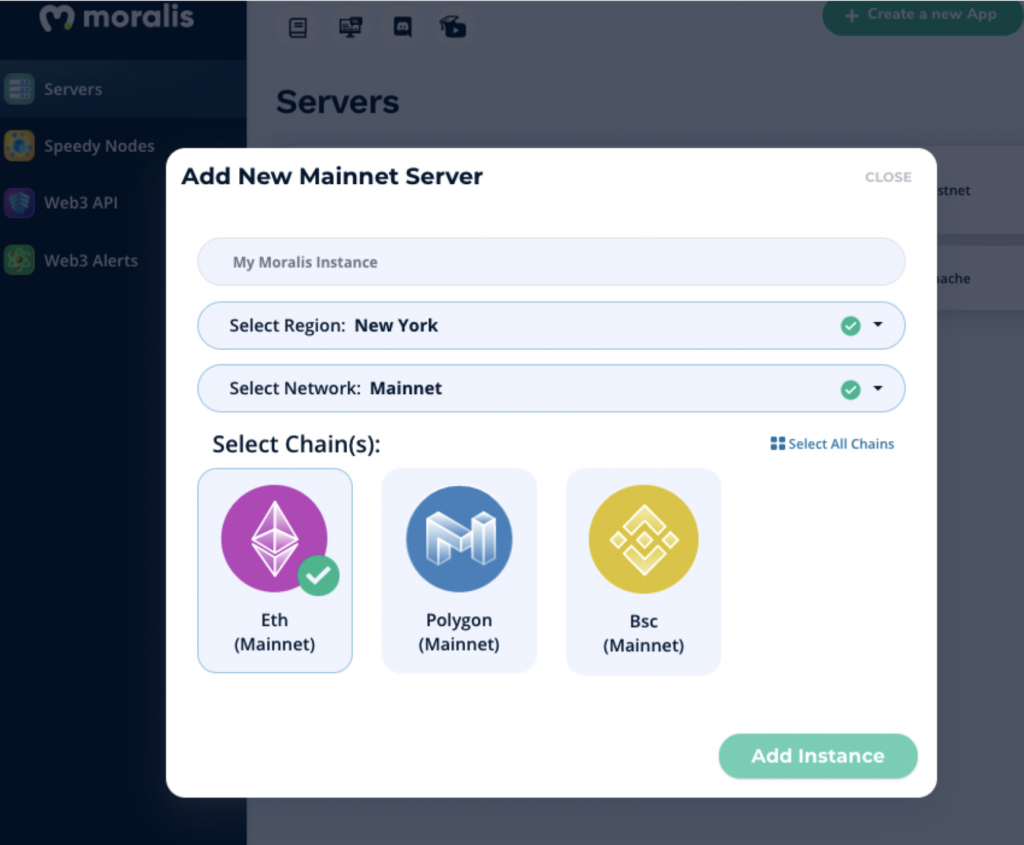Click the monitor icon in top toolbar

tap(351, 27)
